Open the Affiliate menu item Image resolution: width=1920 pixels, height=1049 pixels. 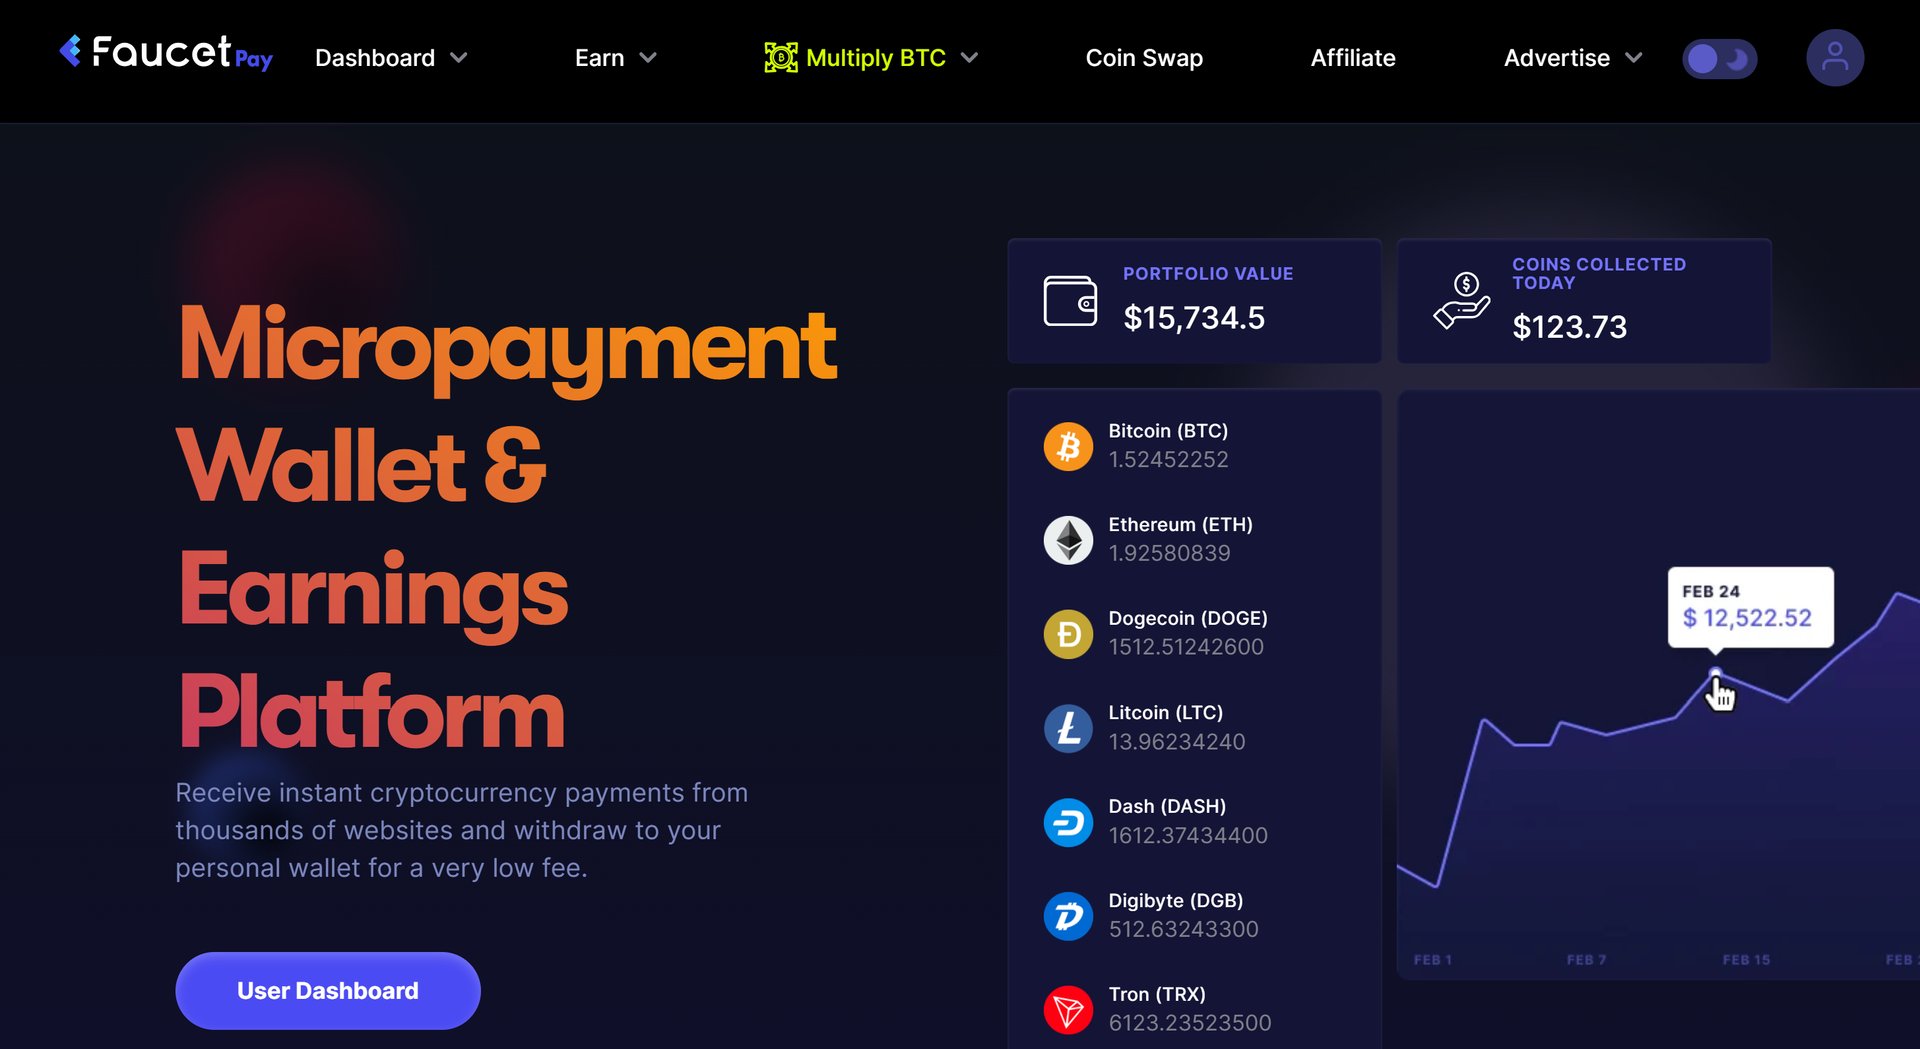1353,58
